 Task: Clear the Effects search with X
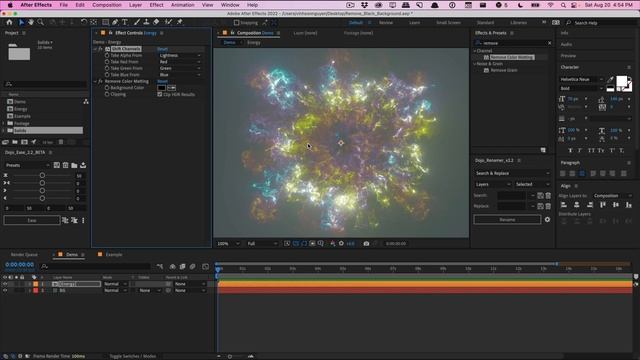click(549, 43)
